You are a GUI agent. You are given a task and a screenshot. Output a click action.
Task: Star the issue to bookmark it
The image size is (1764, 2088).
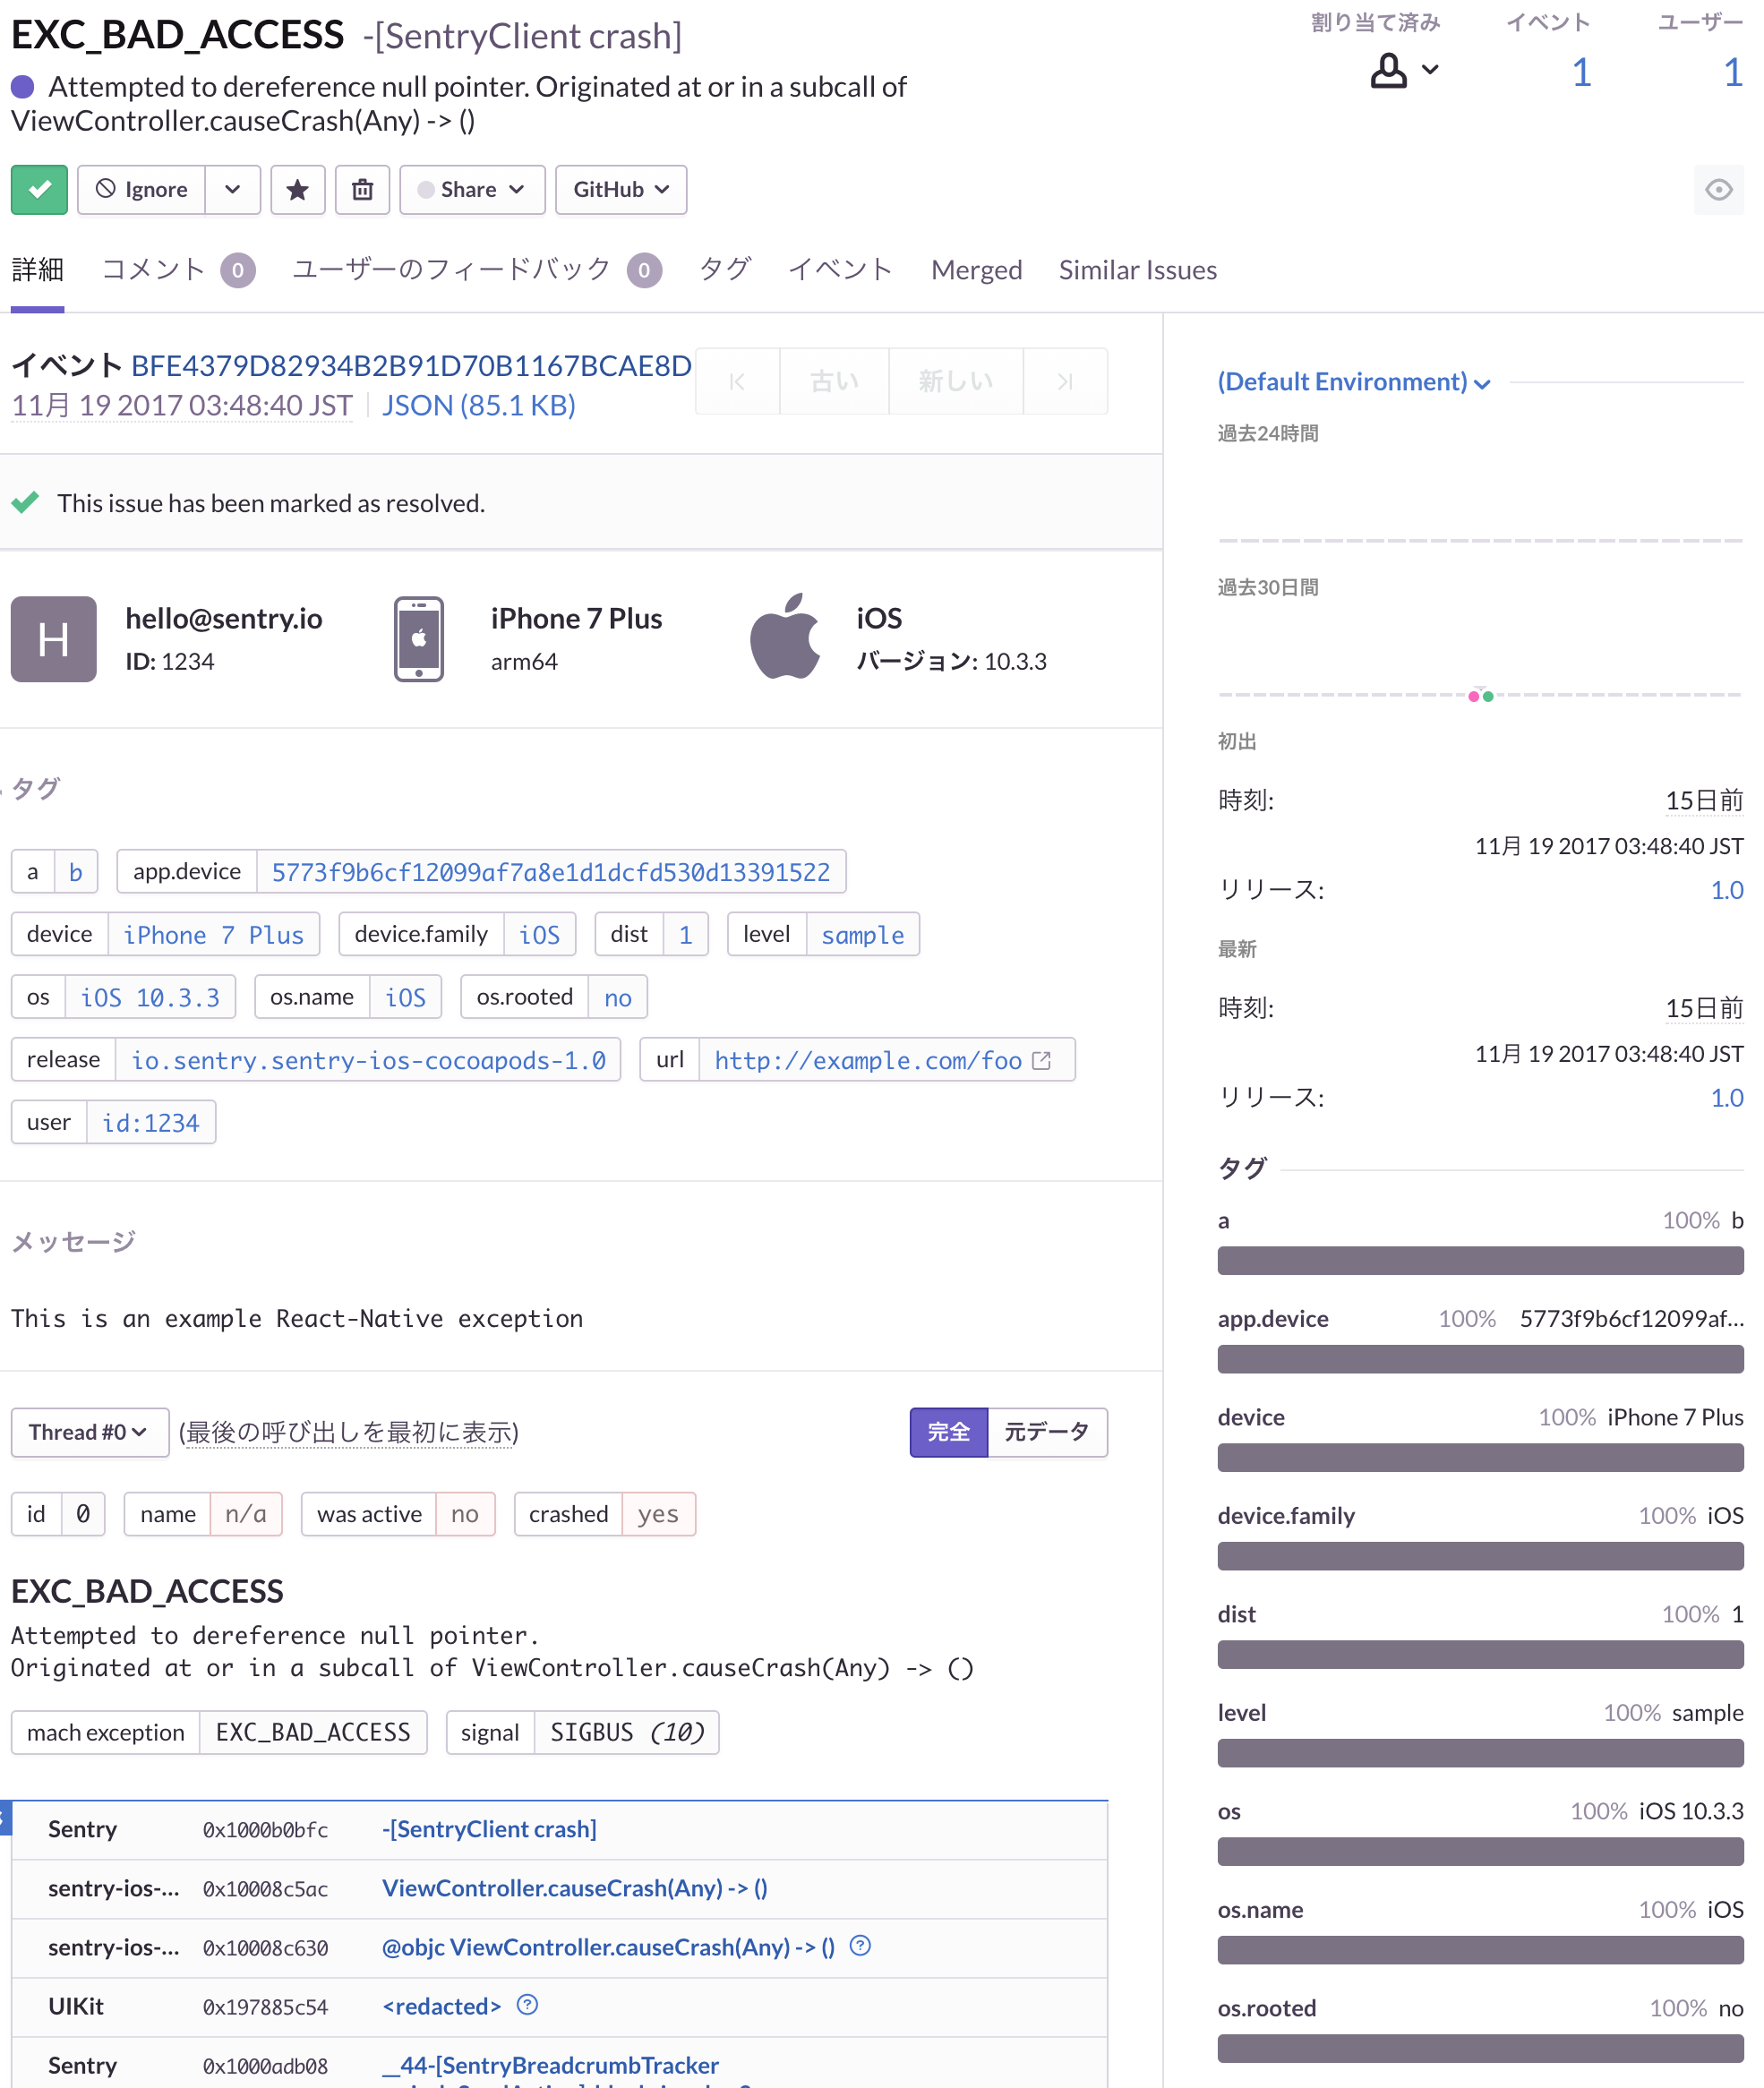coord(298,190)
